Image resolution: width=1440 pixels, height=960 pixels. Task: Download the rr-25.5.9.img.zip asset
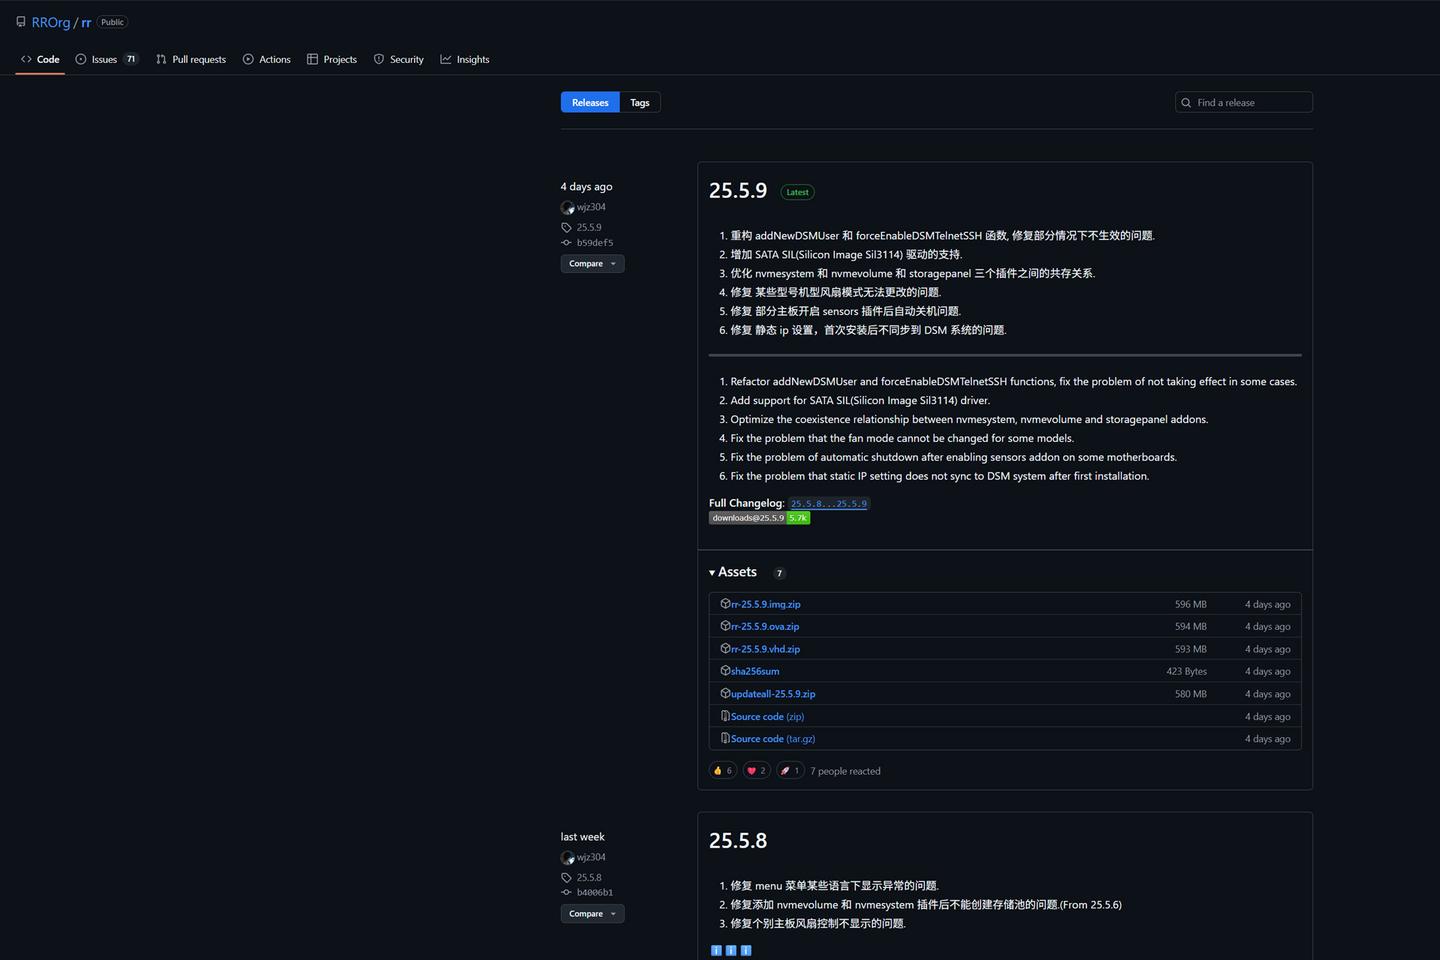[x=765, y=604]
